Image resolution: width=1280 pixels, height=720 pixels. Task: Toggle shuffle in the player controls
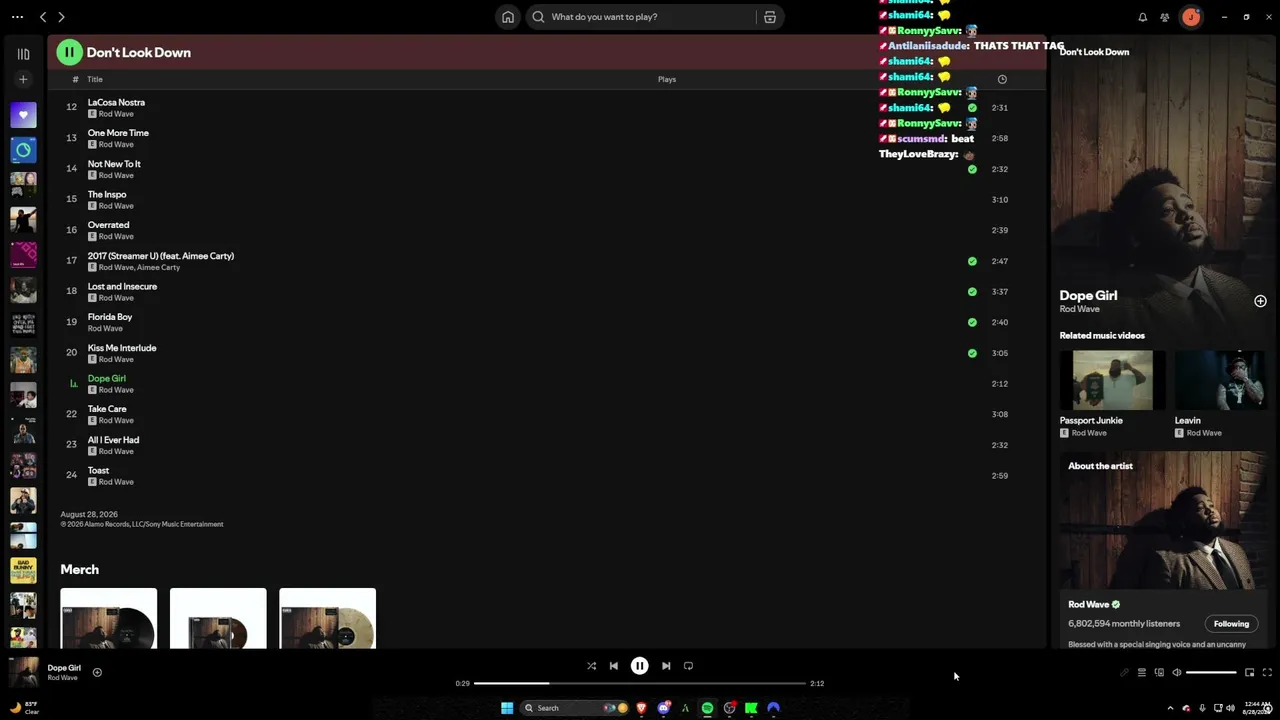(591, 666)
